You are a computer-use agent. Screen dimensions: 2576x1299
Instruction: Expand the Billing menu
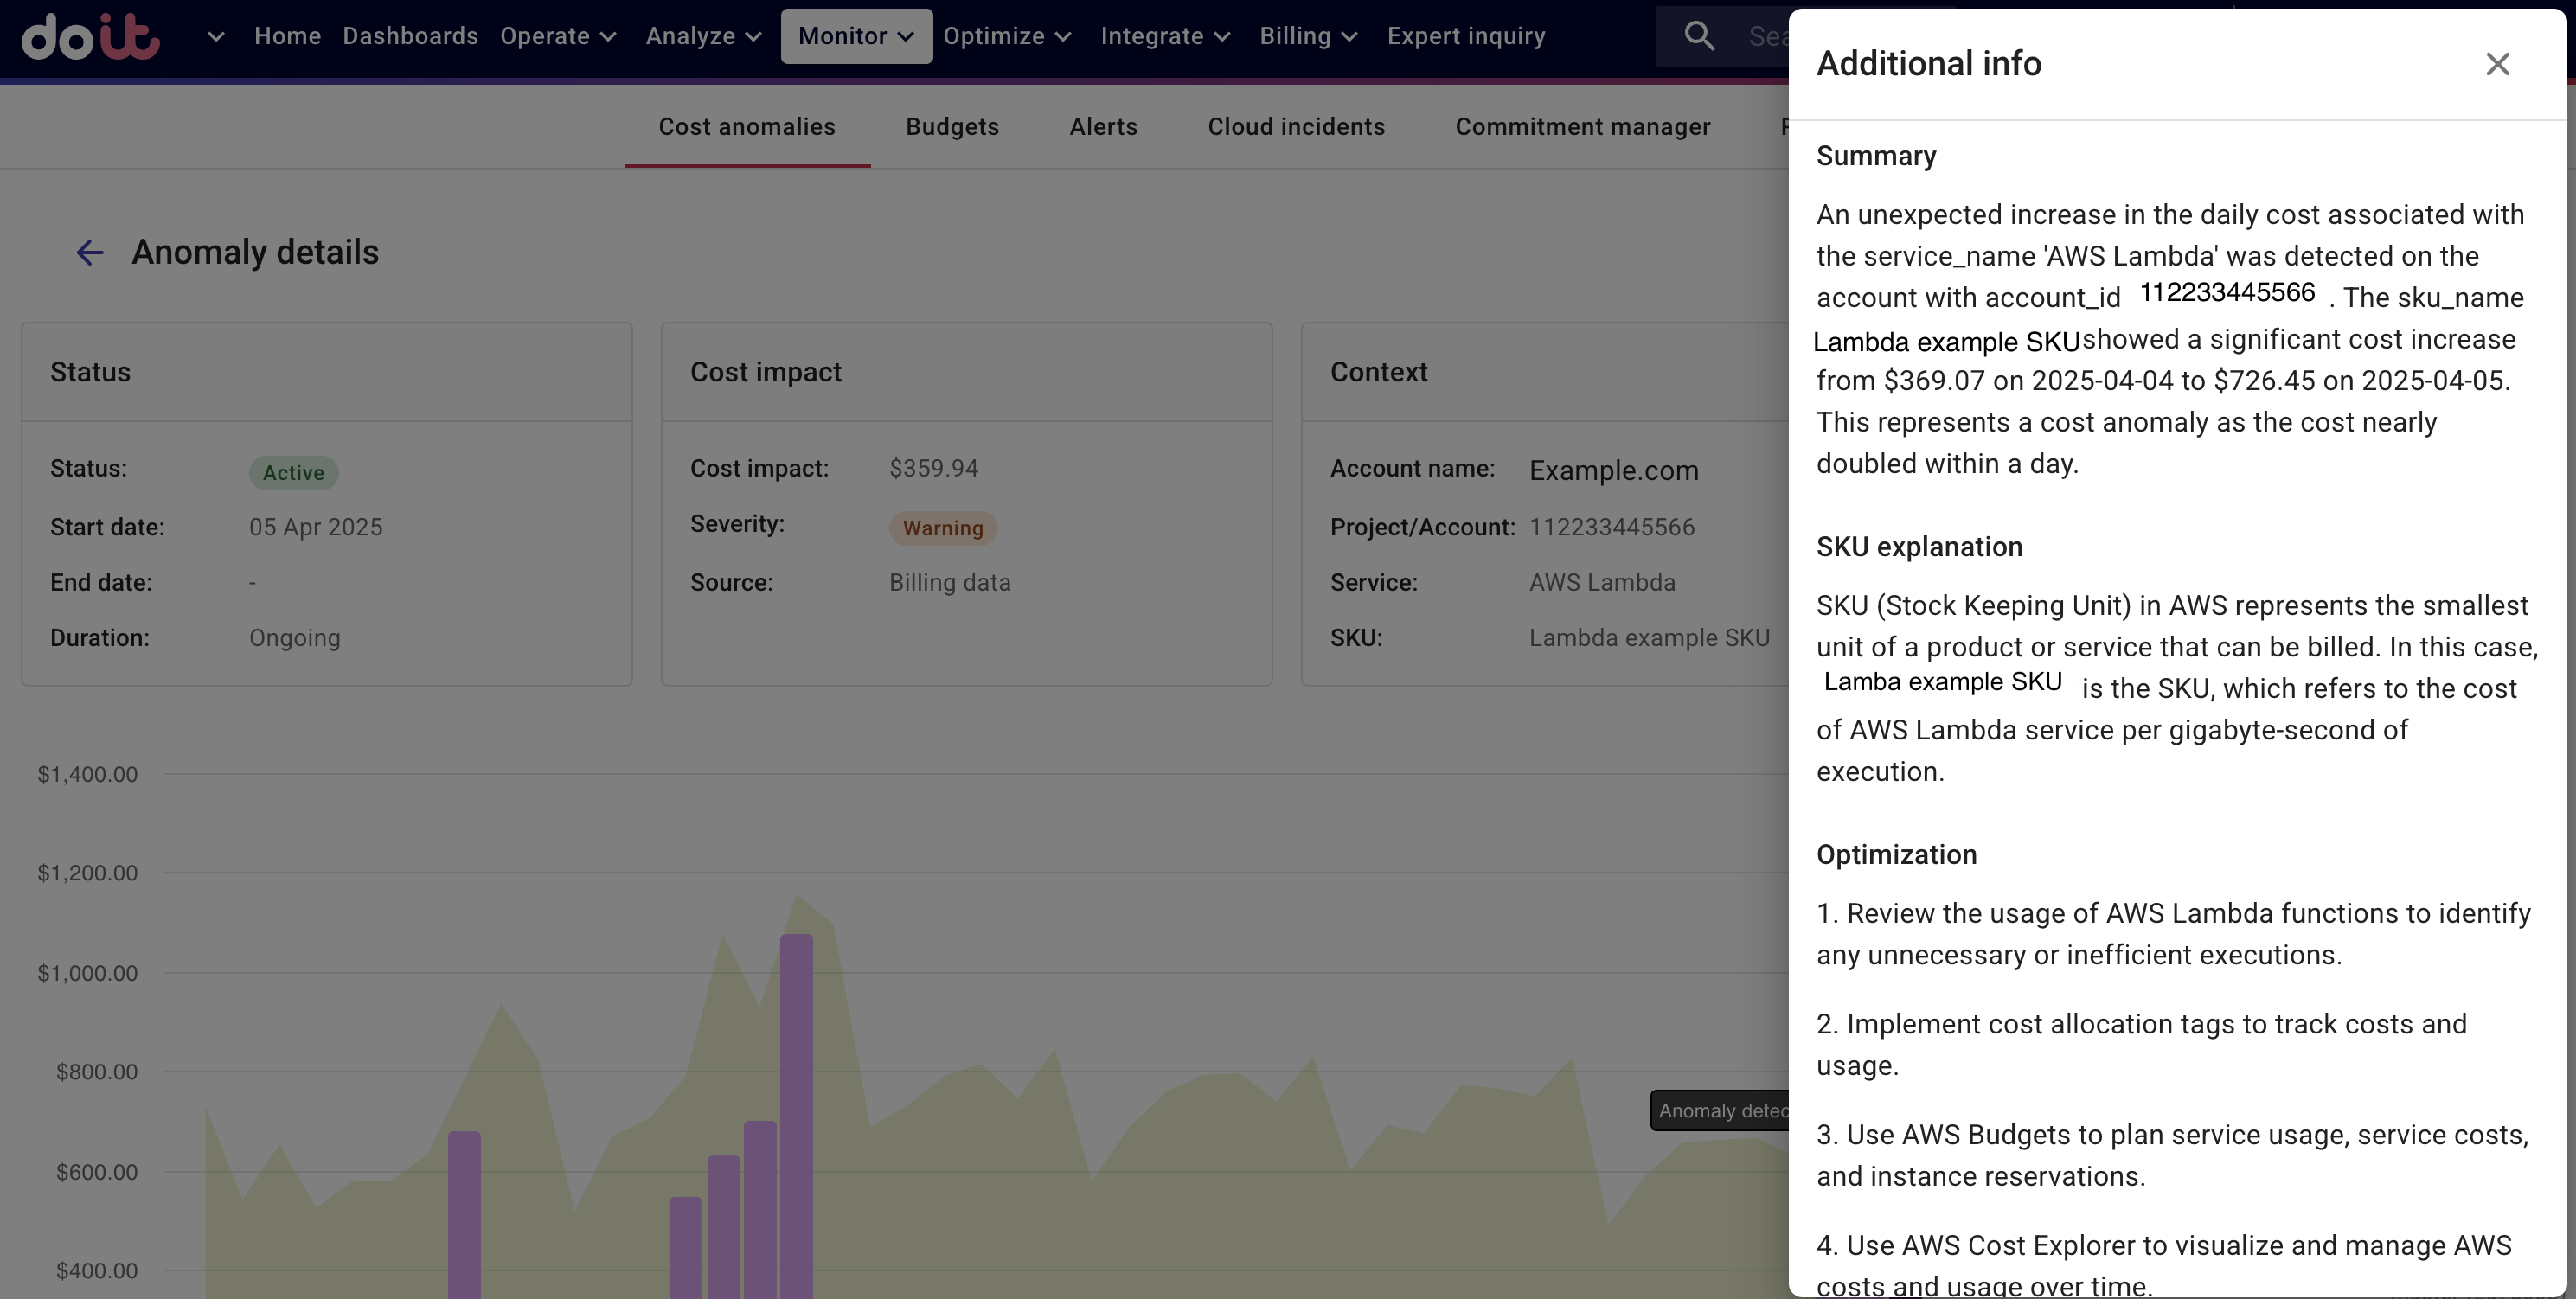tap(1308, 36)
